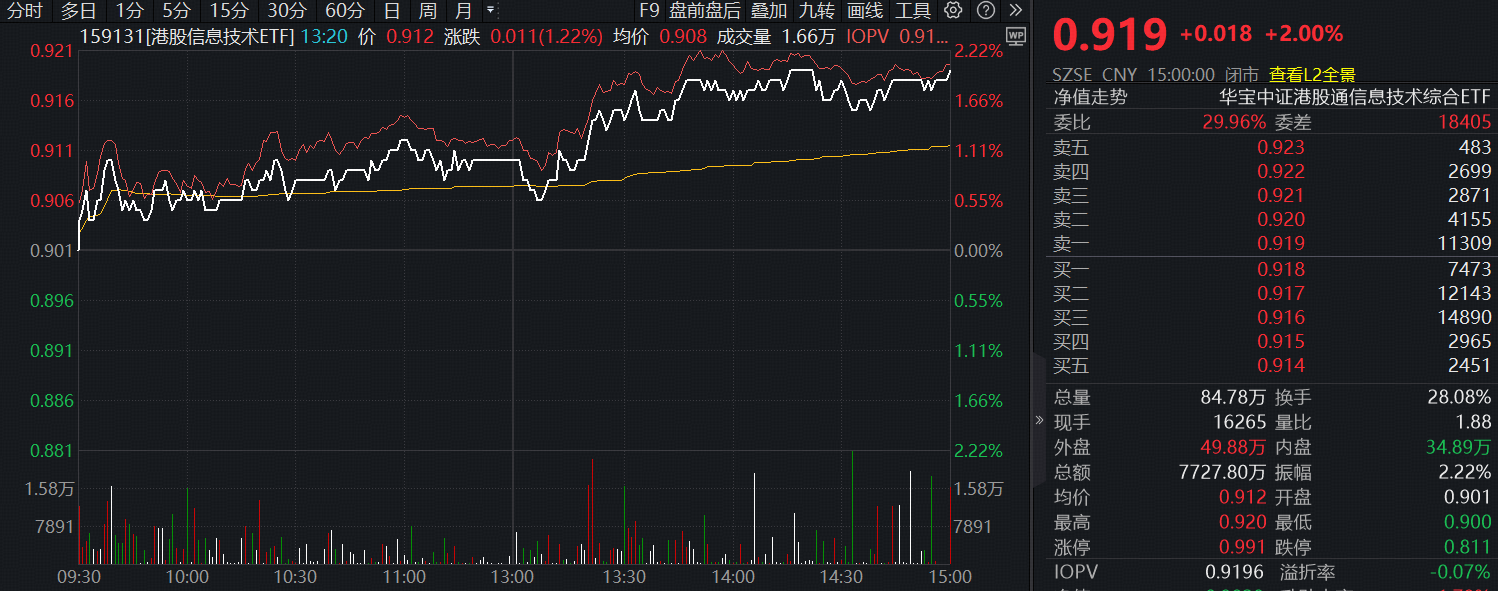Show the 日 daily K-line chart

(392, 11)
